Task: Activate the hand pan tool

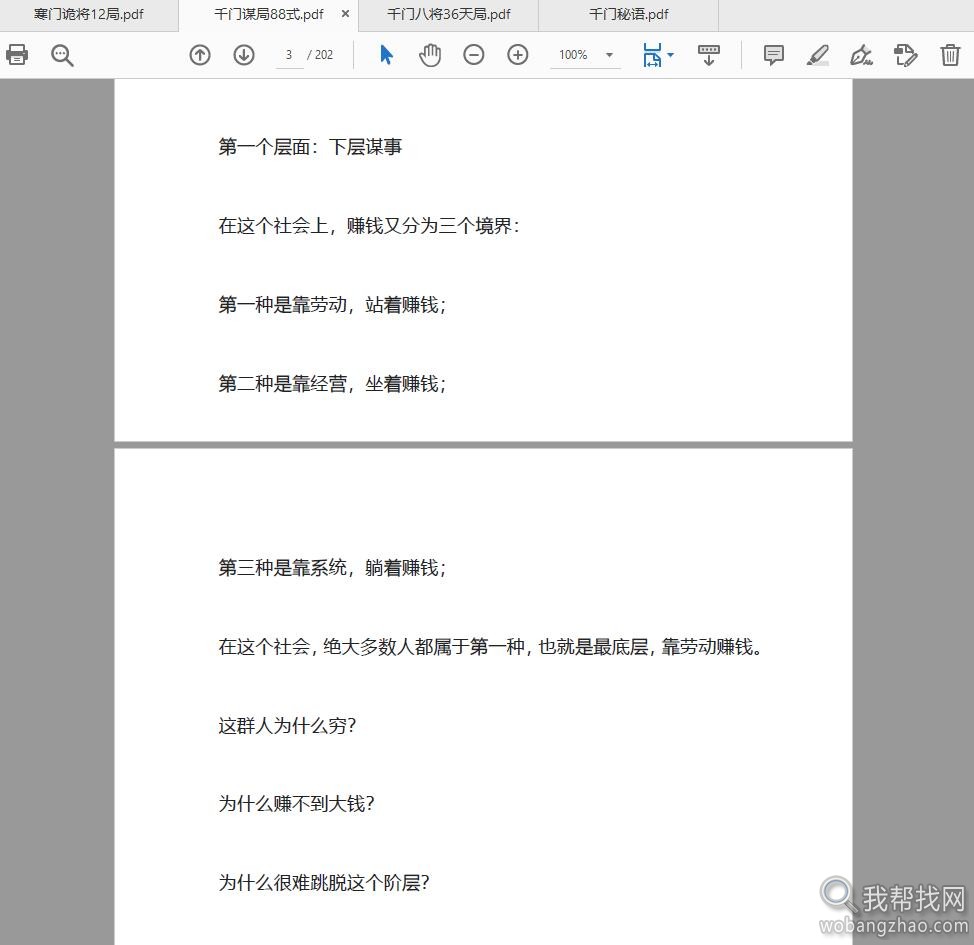Action: pyautogui.click(x=430, y=55)
